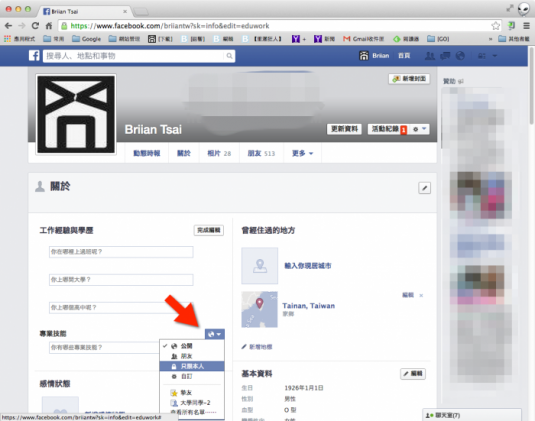Click the Done Editing button in work section
Image resolution: width=535 pixels, height=421 pixels.
click(208, 230)
